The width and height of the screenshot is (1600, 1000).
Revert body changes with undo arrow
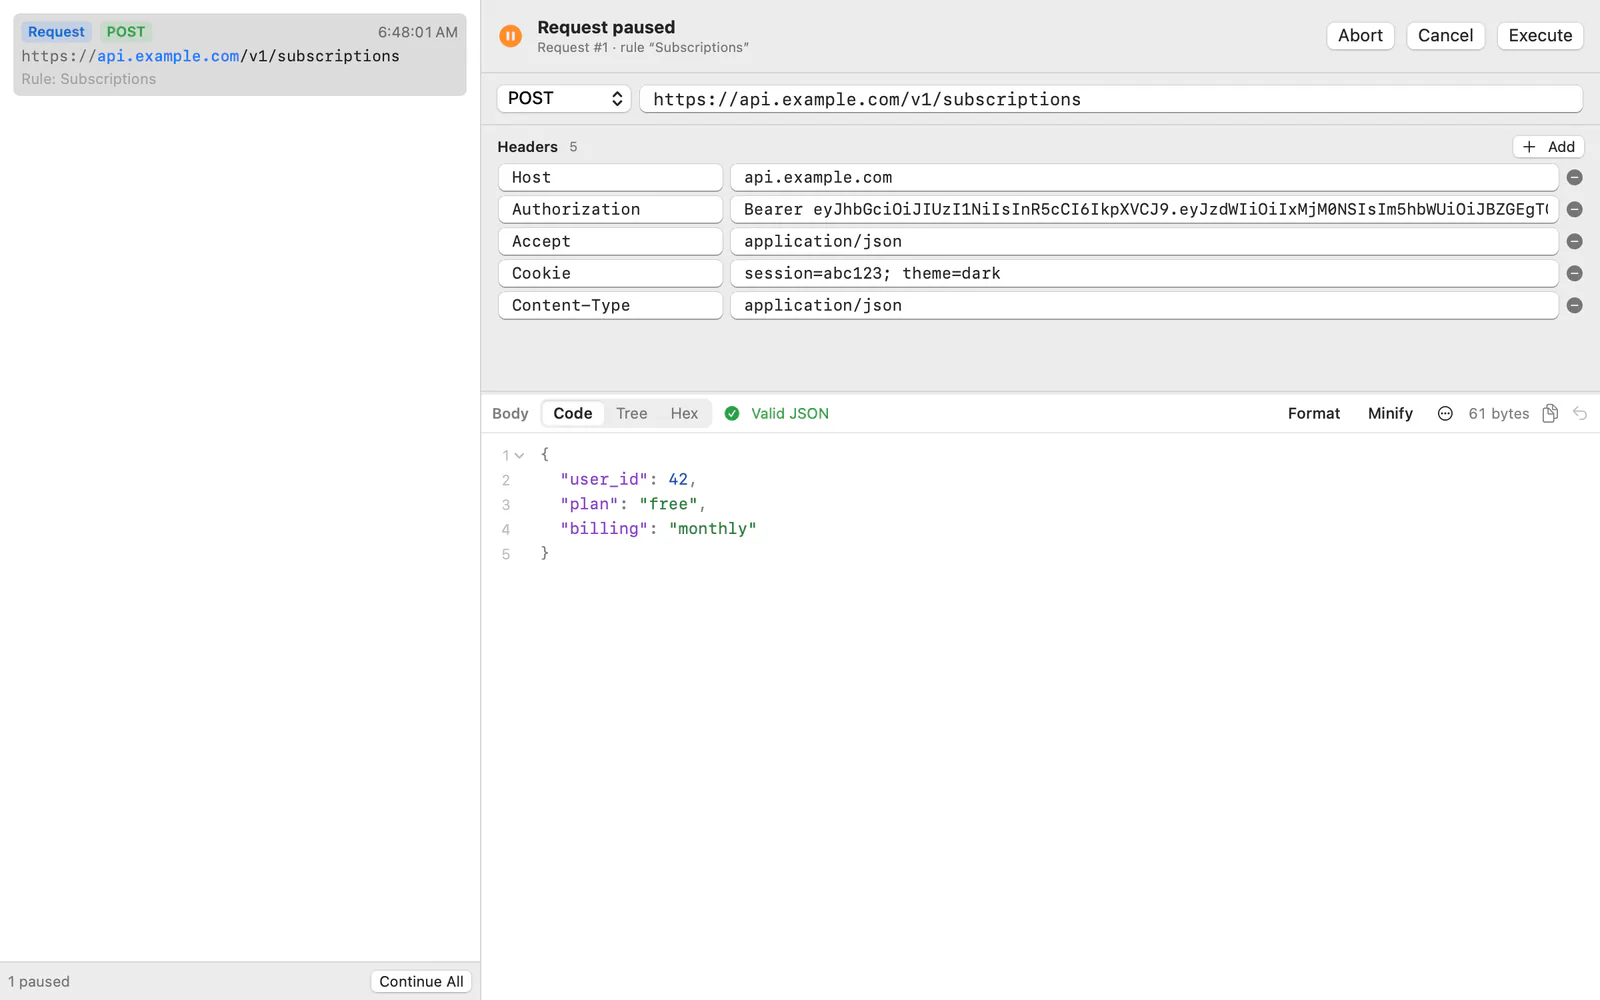(1580, 413)
